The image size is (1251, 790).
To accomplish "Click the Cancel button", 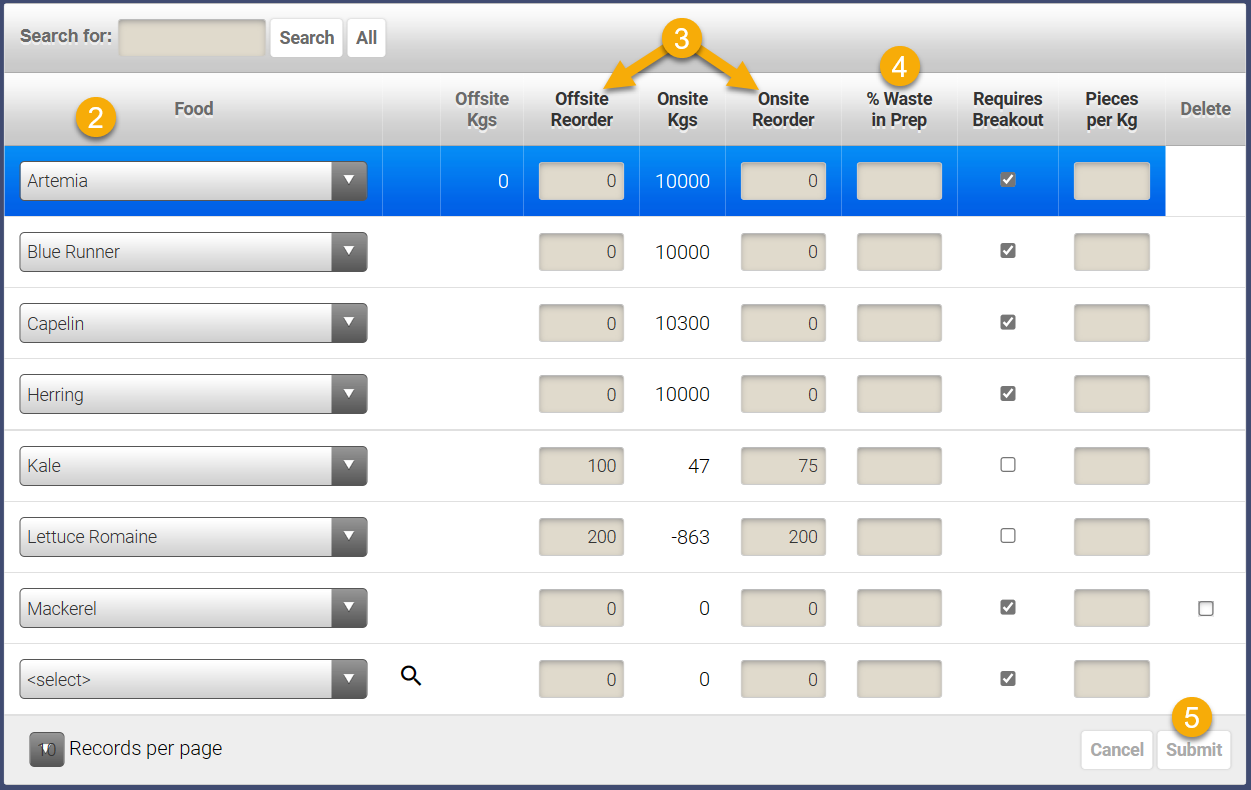I will tap(1116, 750).
